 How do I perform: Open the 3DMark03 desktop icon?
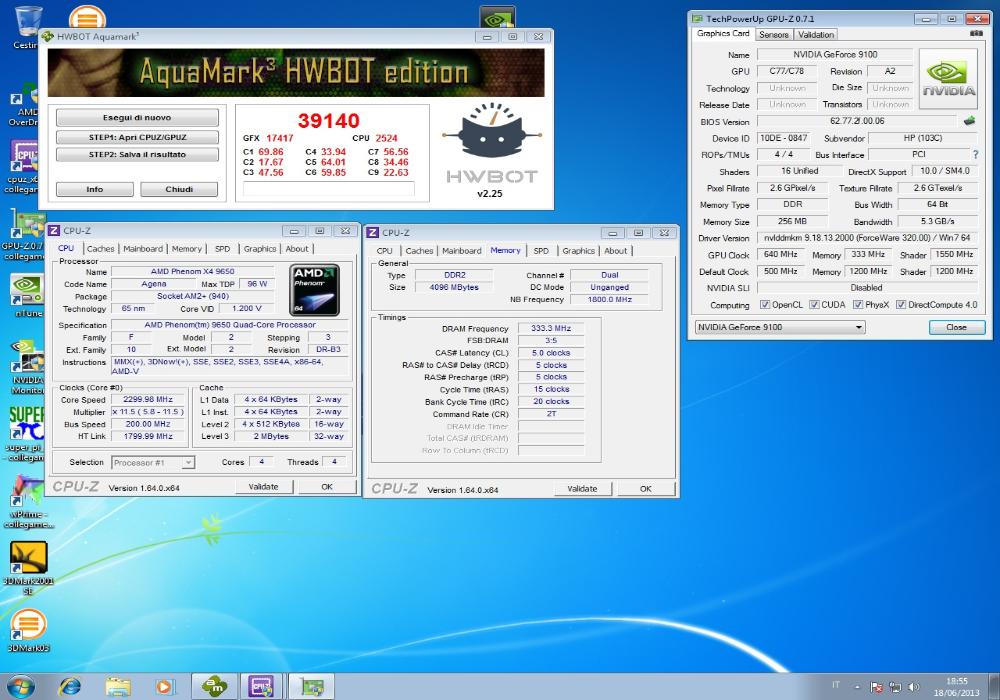(28, 629)
